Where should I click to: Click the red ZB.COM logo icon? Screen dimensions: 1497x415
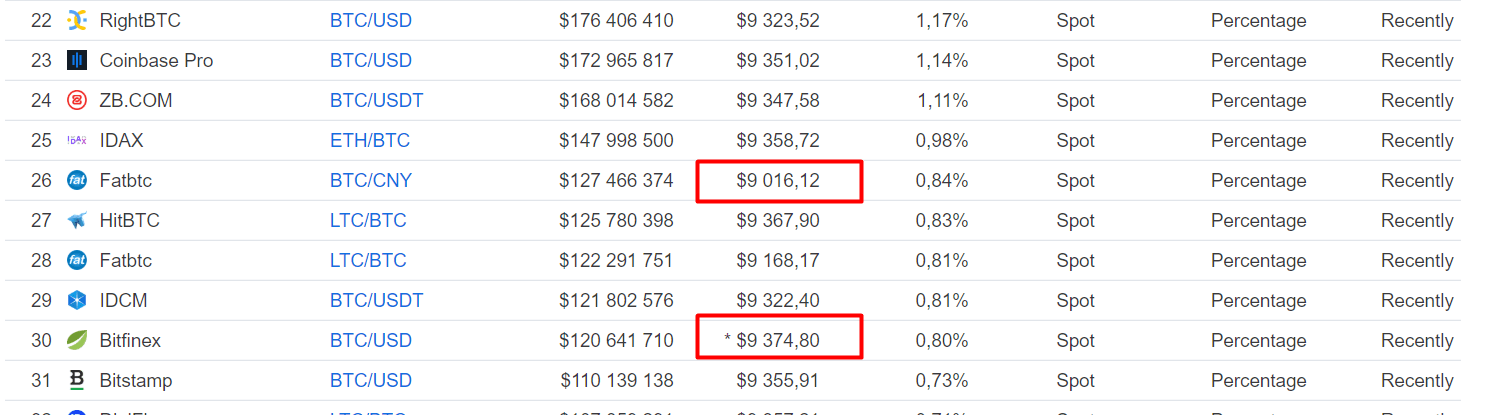tap(77, 101)
